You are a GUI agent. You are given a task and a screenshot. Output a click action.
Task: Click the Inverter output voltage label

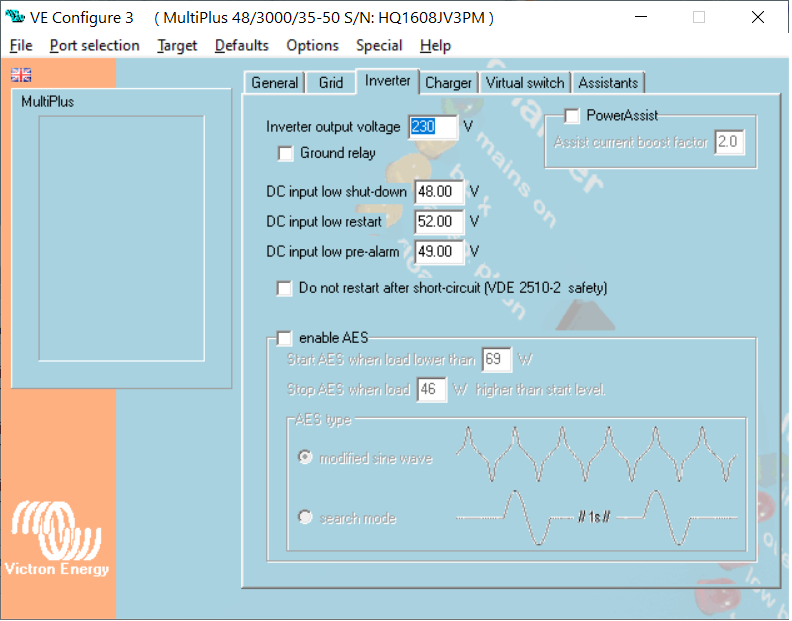click(333, 127)
